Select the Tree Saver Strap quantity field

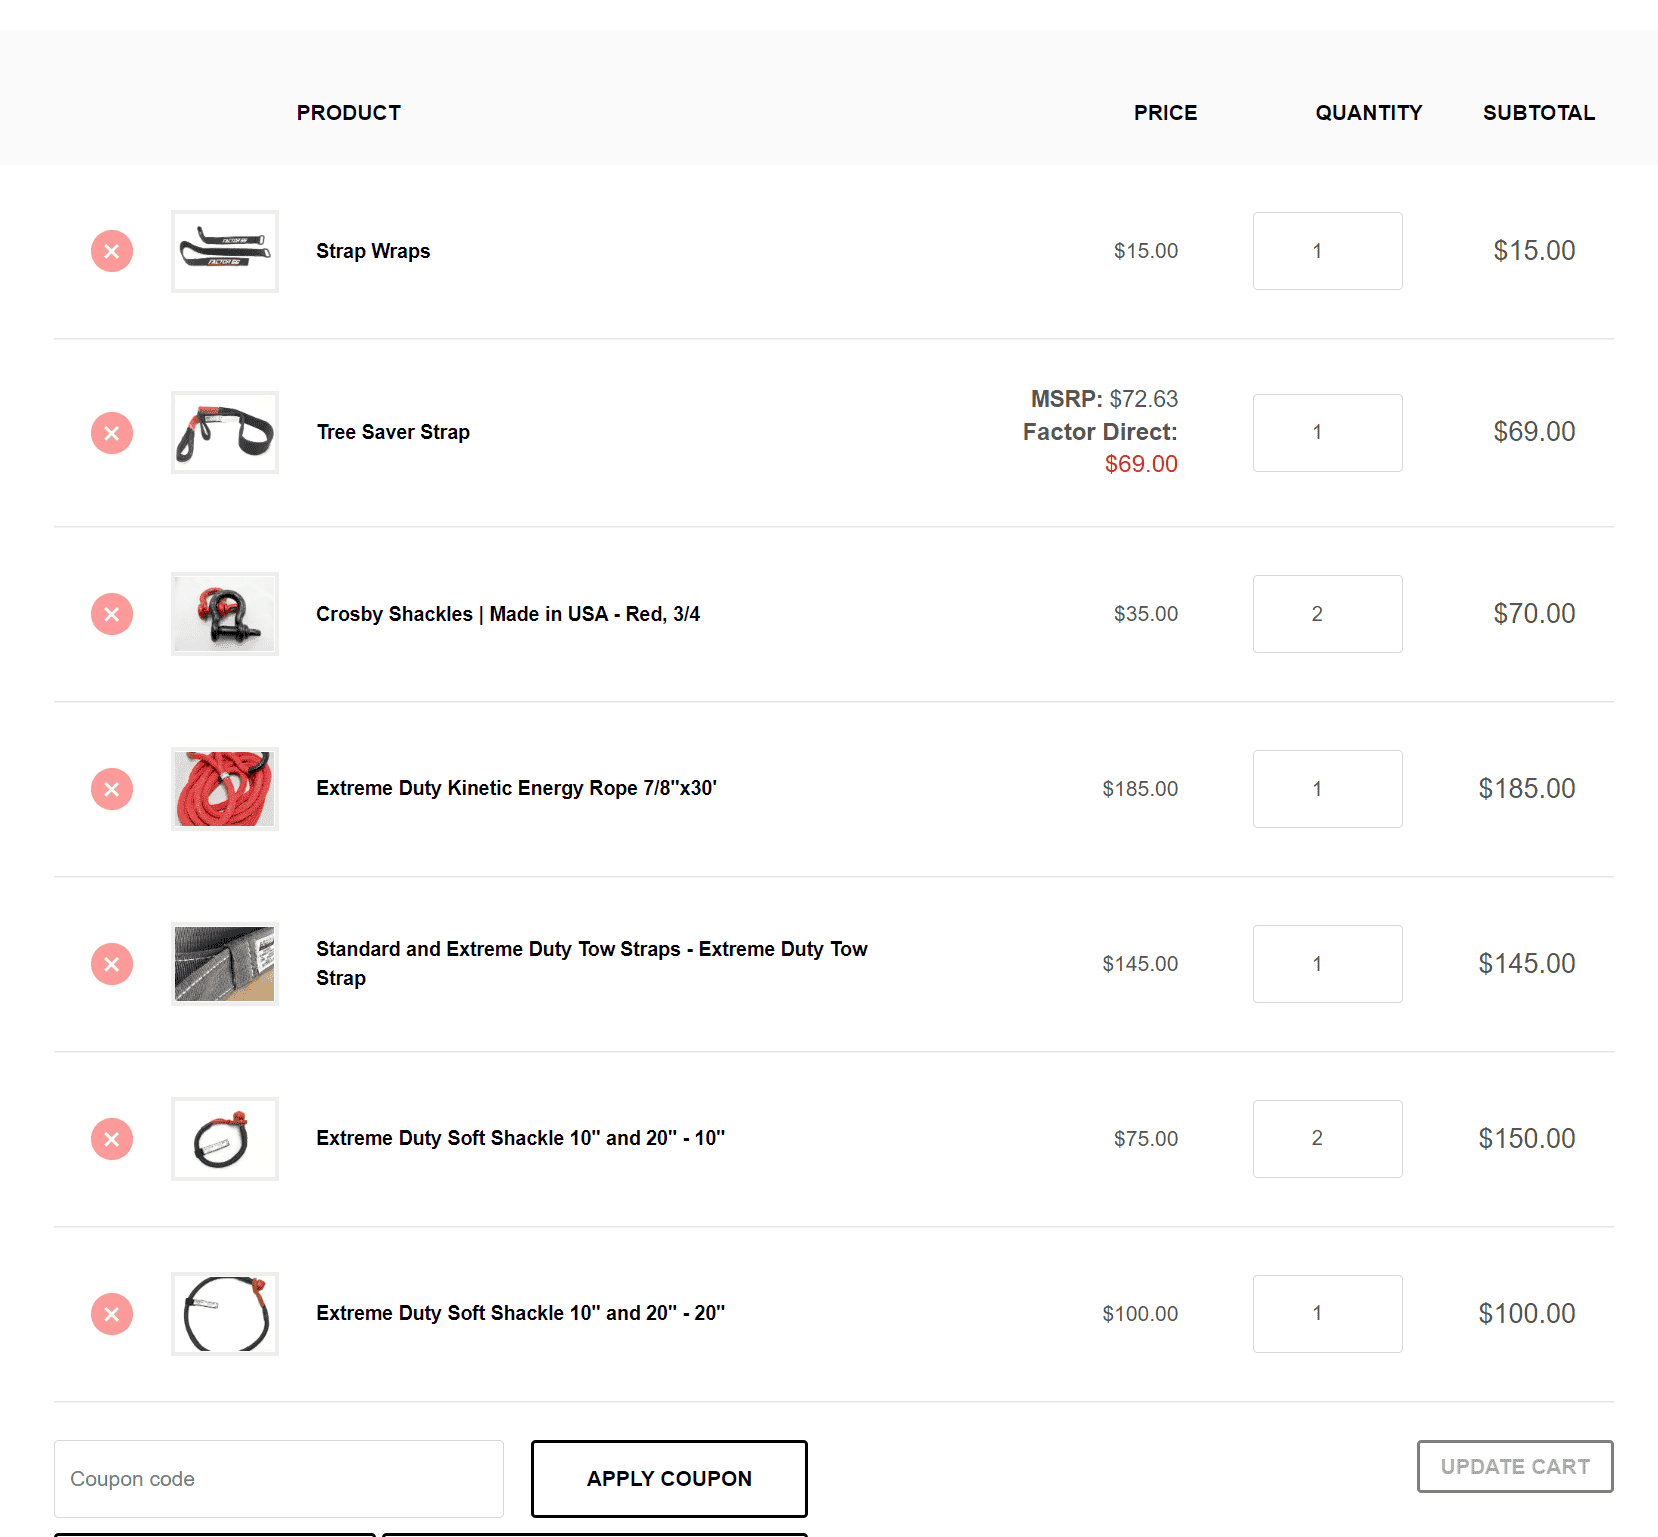pyautogui.click(x=1328, y=433)
